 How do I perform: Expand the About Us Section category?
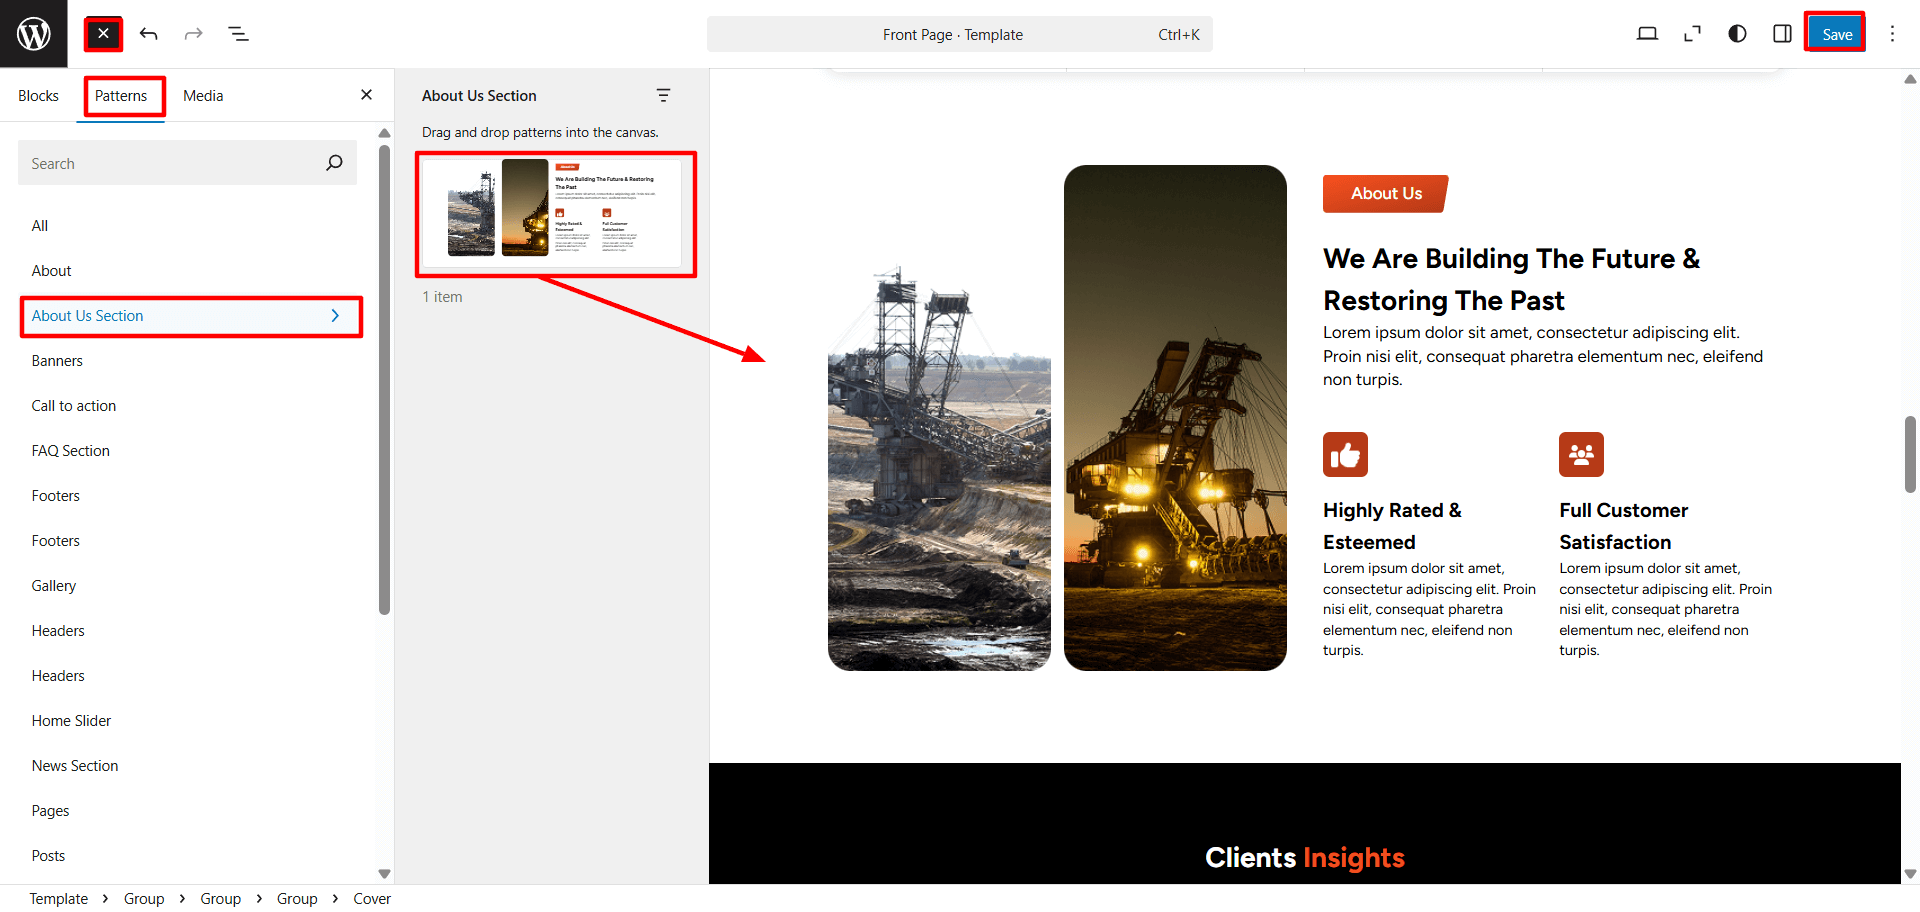click(190, 316)
